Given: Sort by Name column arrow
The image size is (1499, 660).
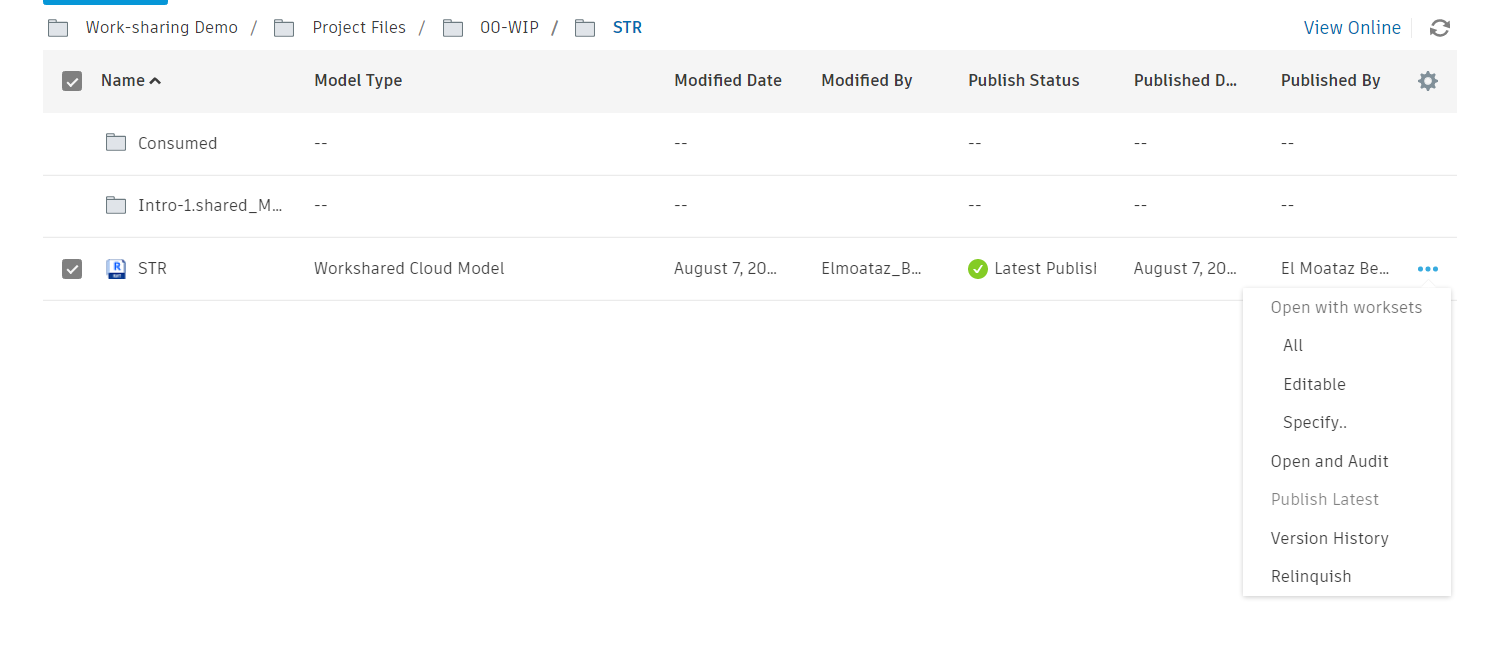Looking at the screenshot, I should [155, 81].
